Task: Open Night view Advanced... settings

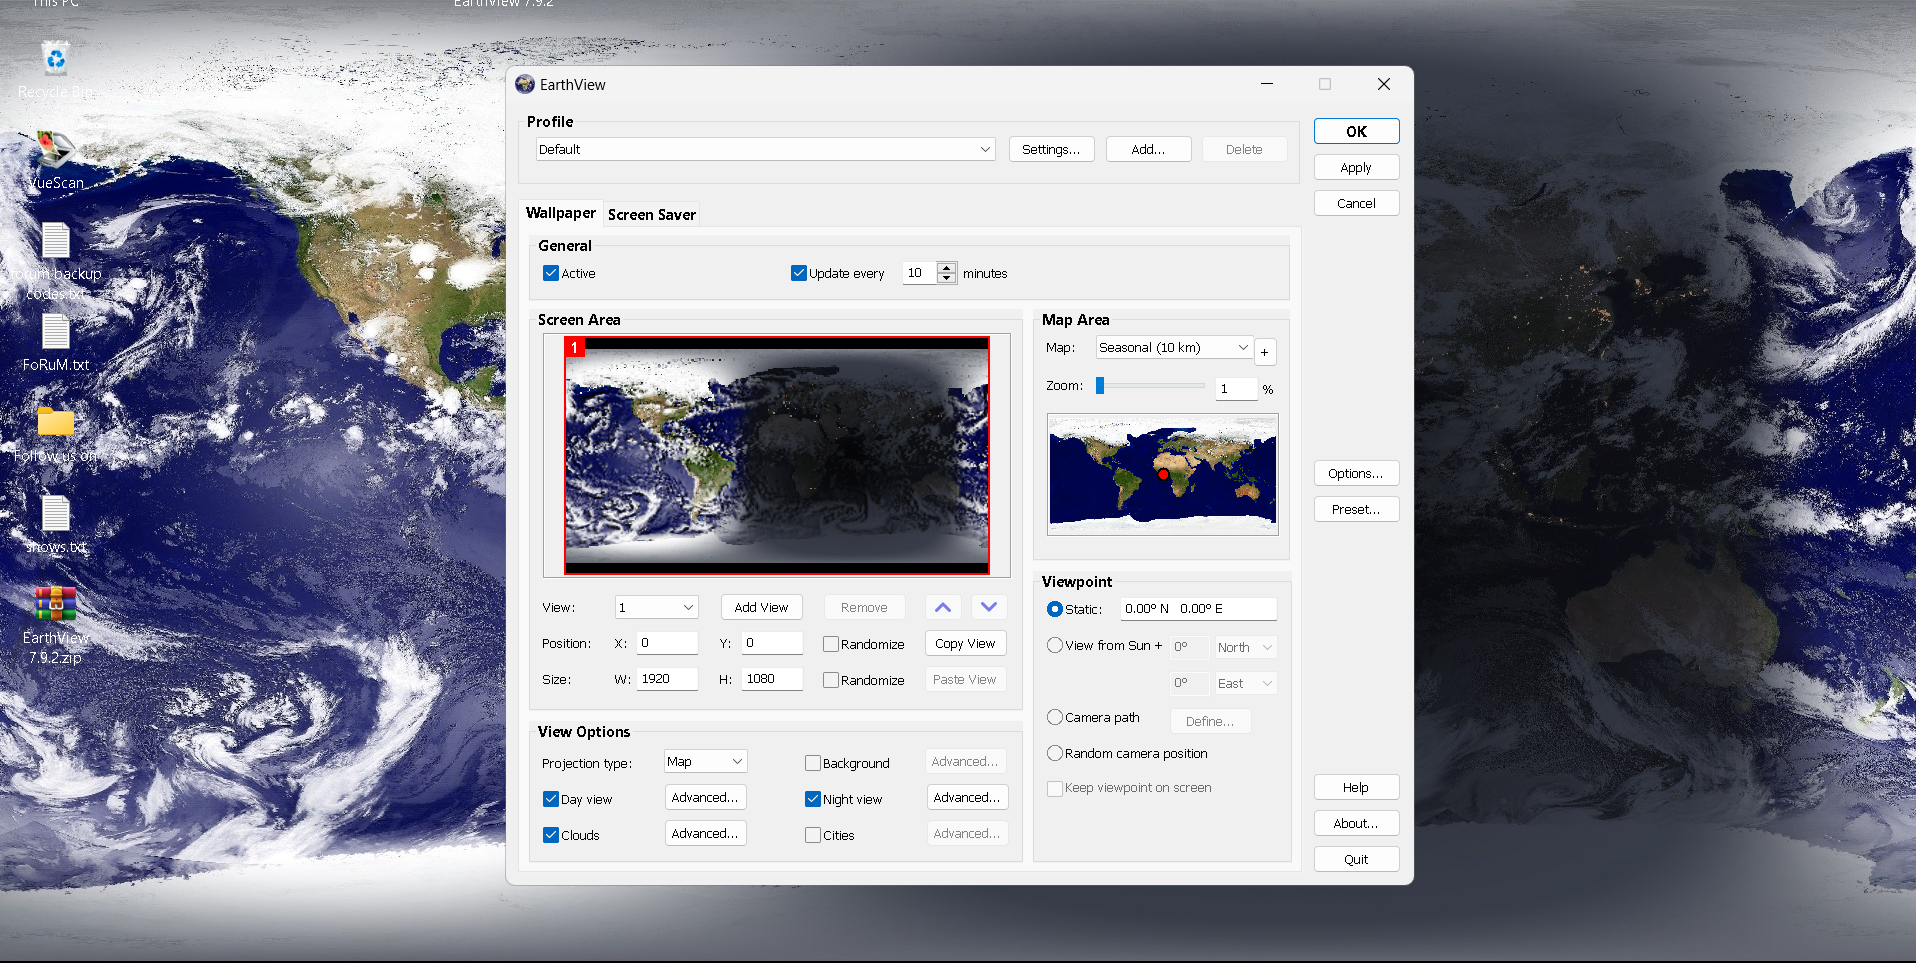Action: (967, 797)
